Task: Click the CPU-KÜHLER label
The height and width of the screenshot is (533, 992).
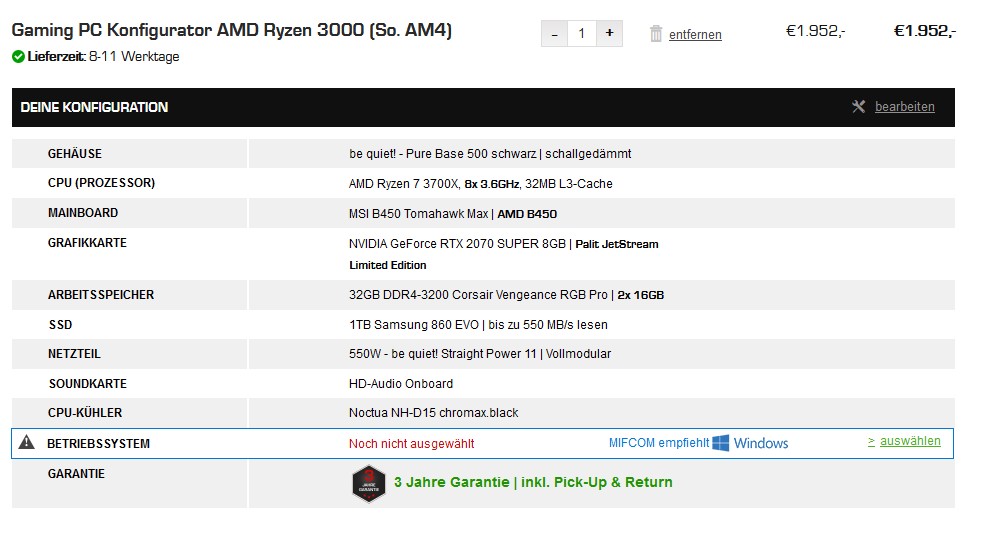Action: [85, 413]
